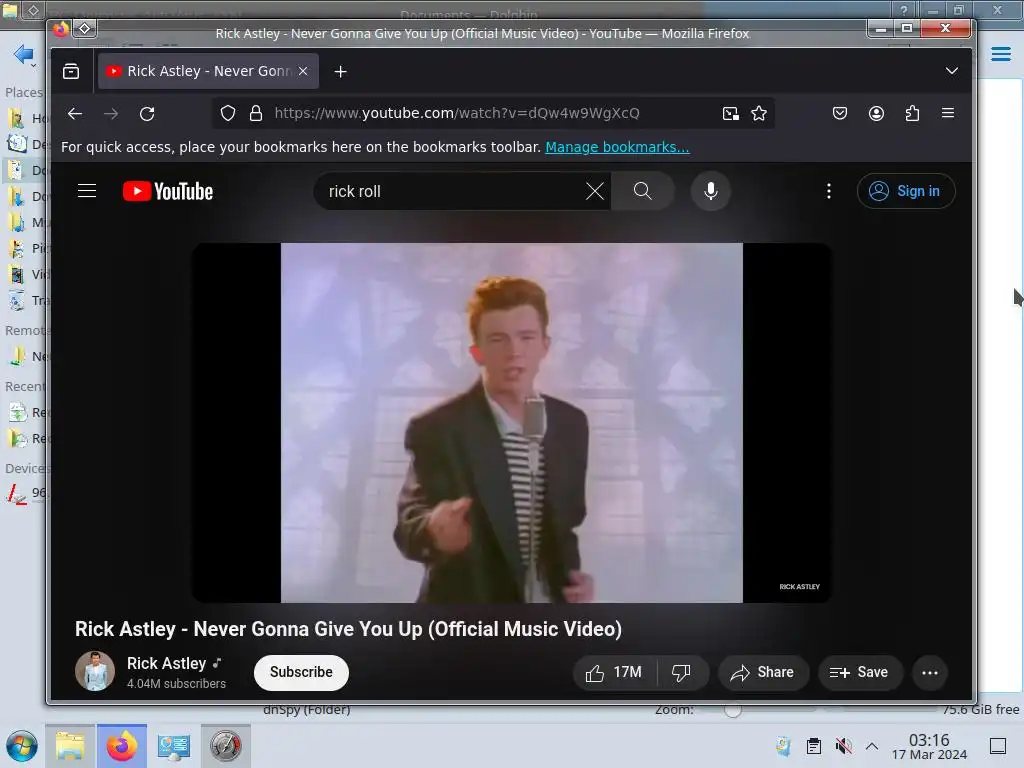
Task: Open Firefox account icon
Action: coord(876,114)
